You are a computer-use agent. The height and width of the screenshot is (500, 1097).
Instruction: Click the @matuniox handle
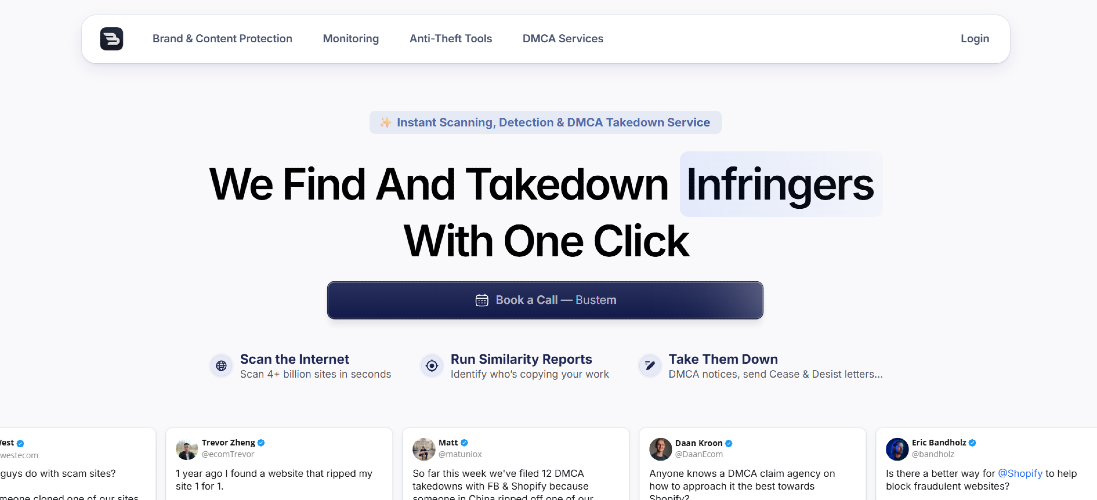(x=460, y=455)
